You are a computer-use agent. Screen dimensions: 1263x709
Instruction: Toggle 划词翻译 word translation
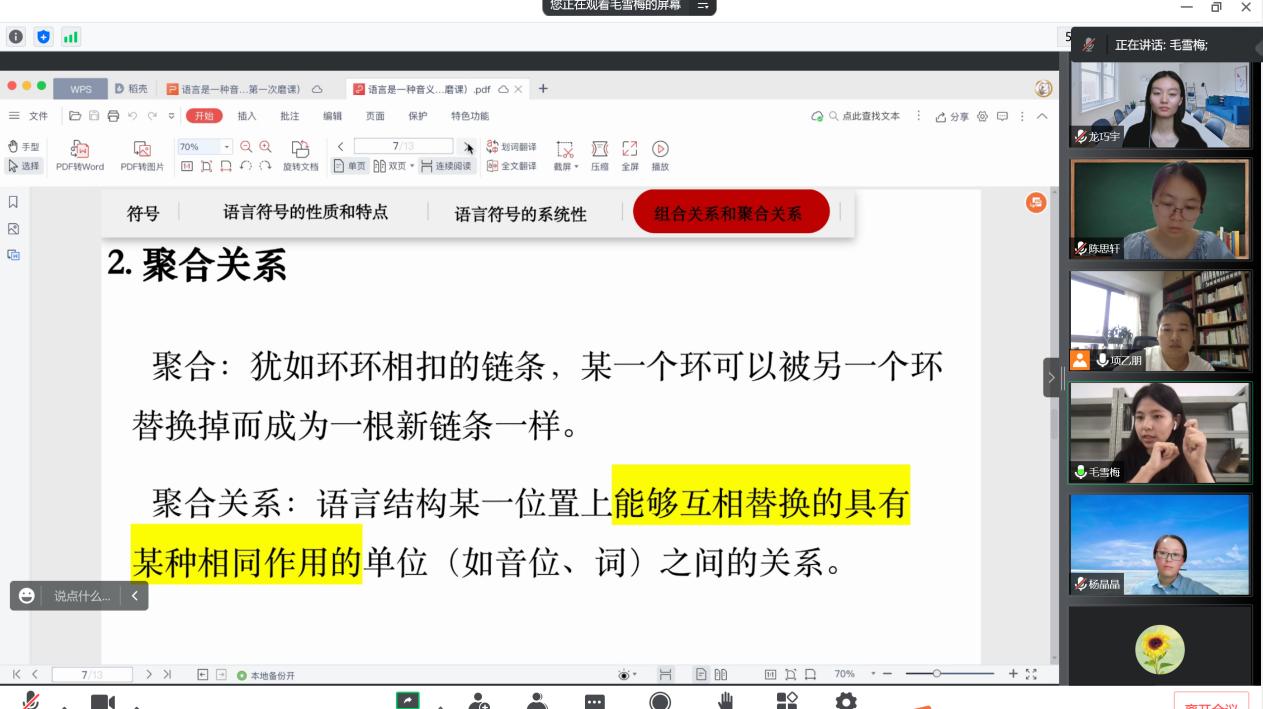click(x=511, y=147)
